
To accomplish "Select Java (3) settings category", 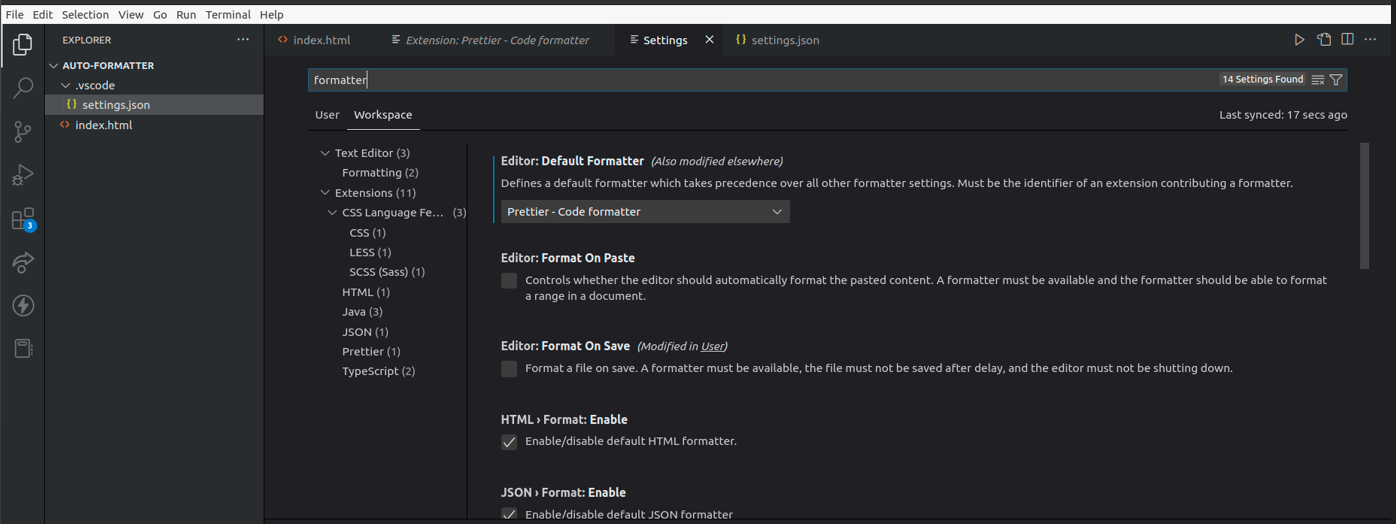I will (x=362, y=312).
